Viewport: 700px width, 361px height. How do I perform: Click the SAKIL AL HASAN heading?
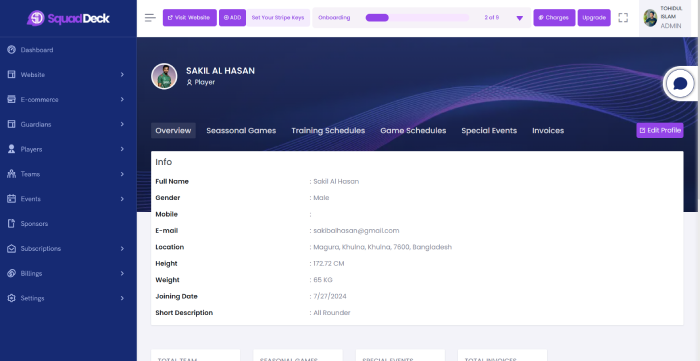coord(221,71)
